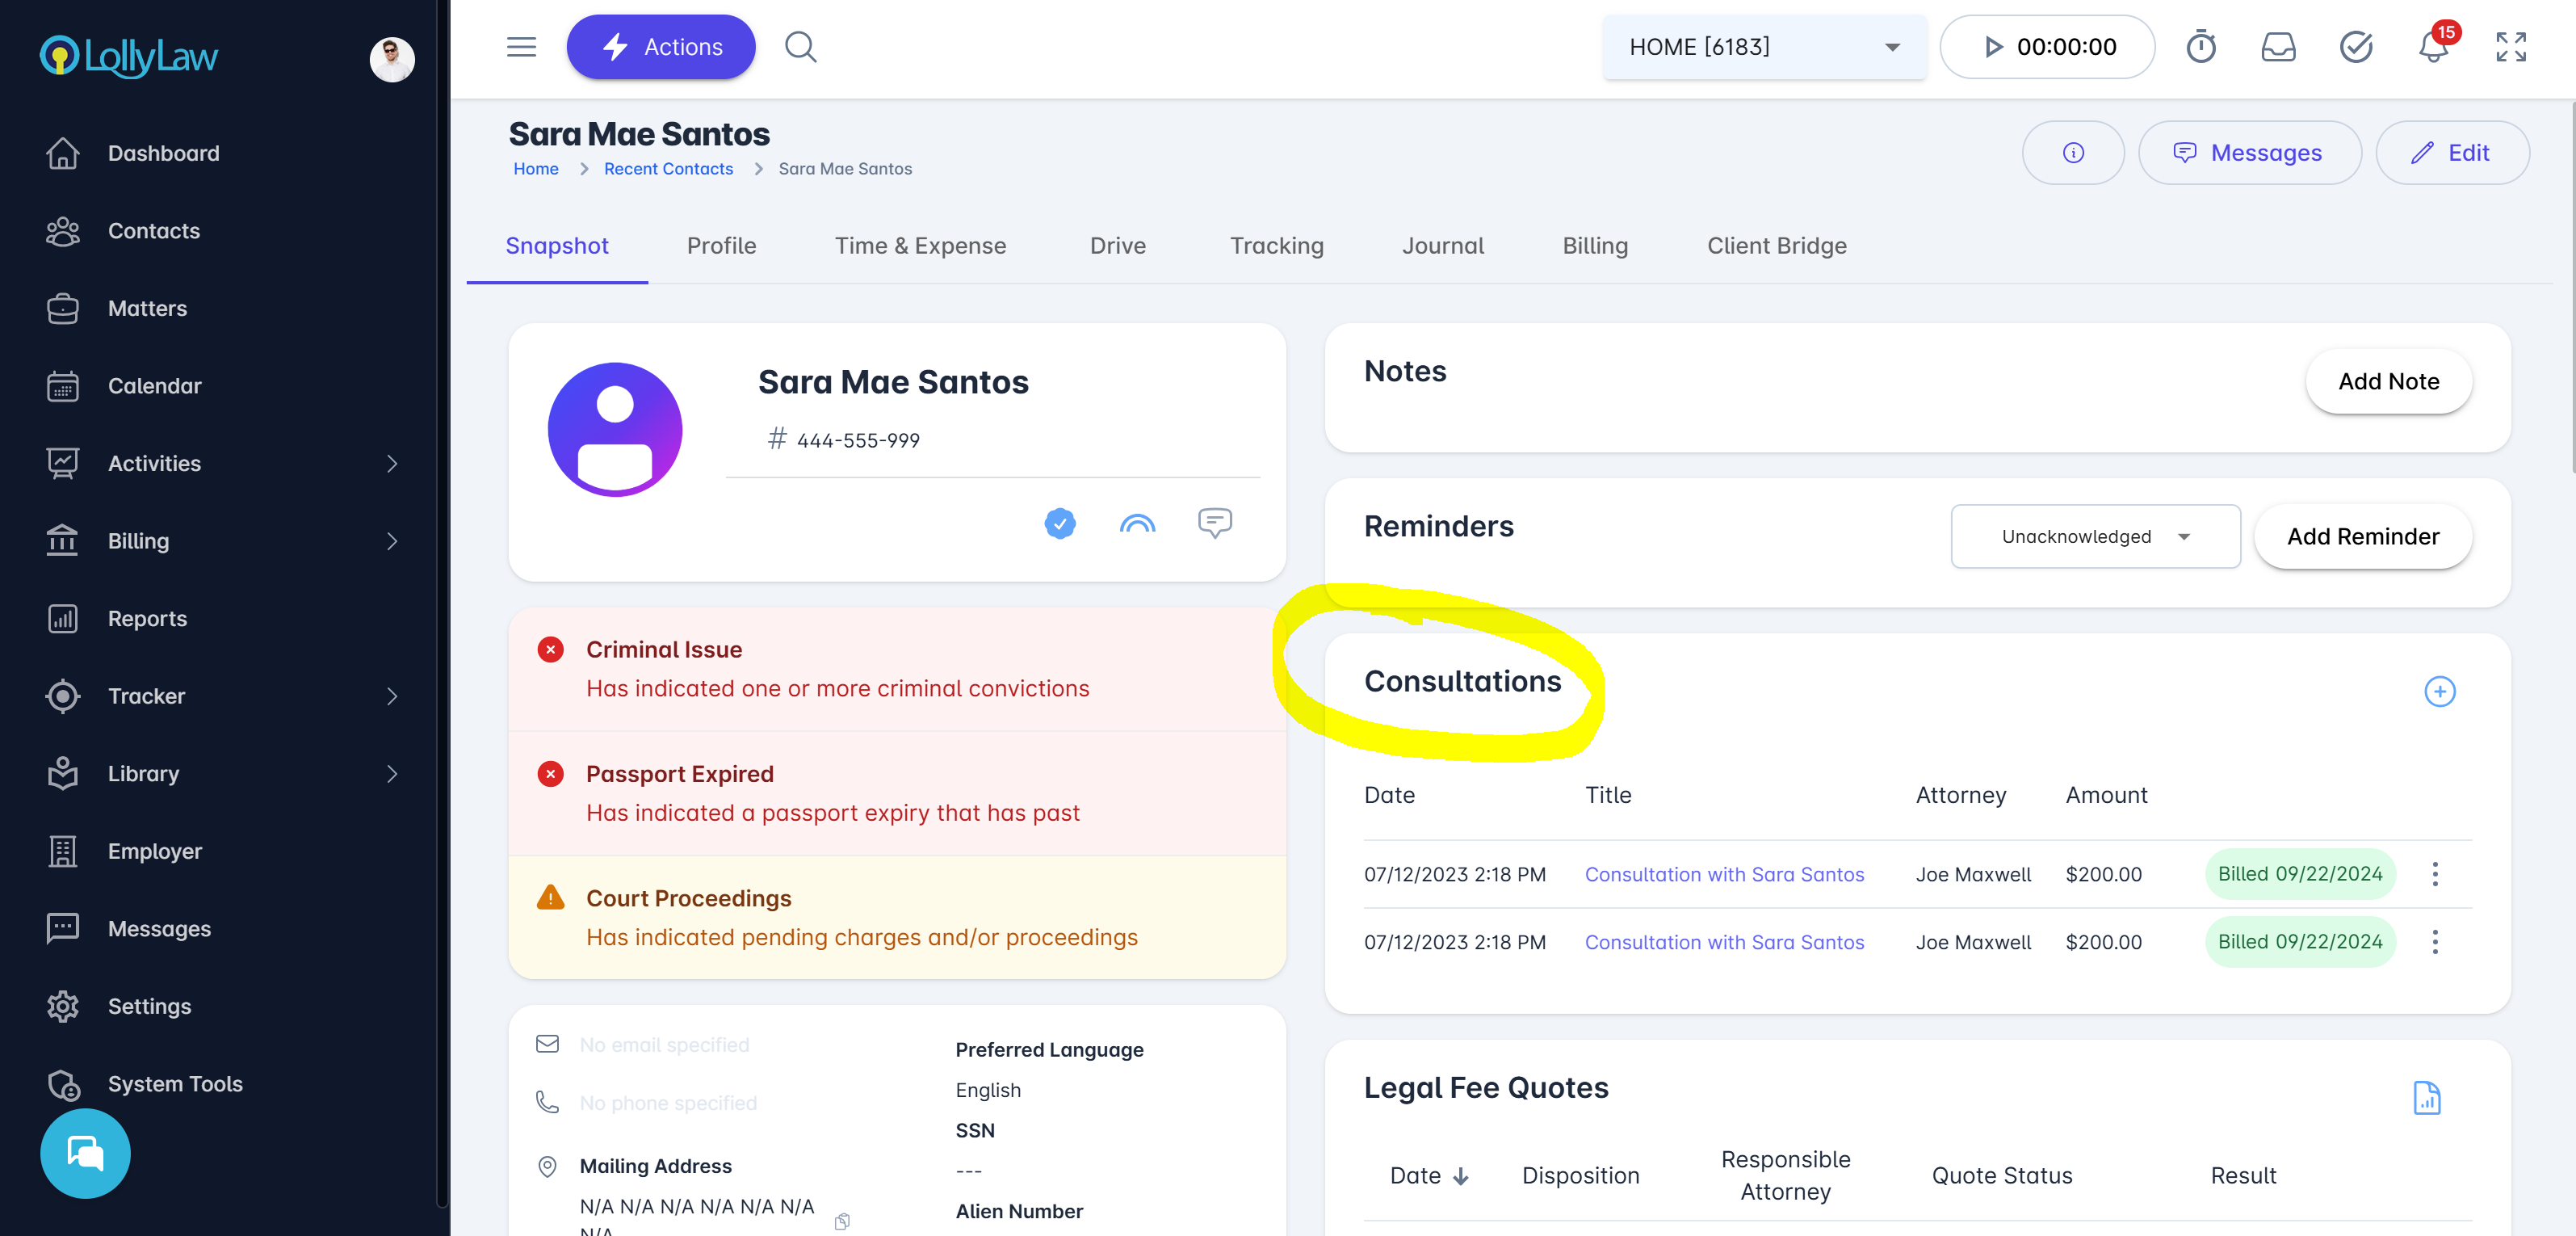Open the Client Bridge tab
The height and width of the screenshot is (1236, 2576).
coord(1776,246)
